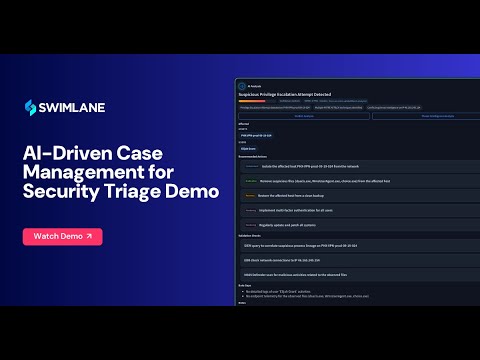The height and width of the screenshot is (360, 480).
Task: Click 'Isolate the affected host' recommended action
Action: (360, 166)
